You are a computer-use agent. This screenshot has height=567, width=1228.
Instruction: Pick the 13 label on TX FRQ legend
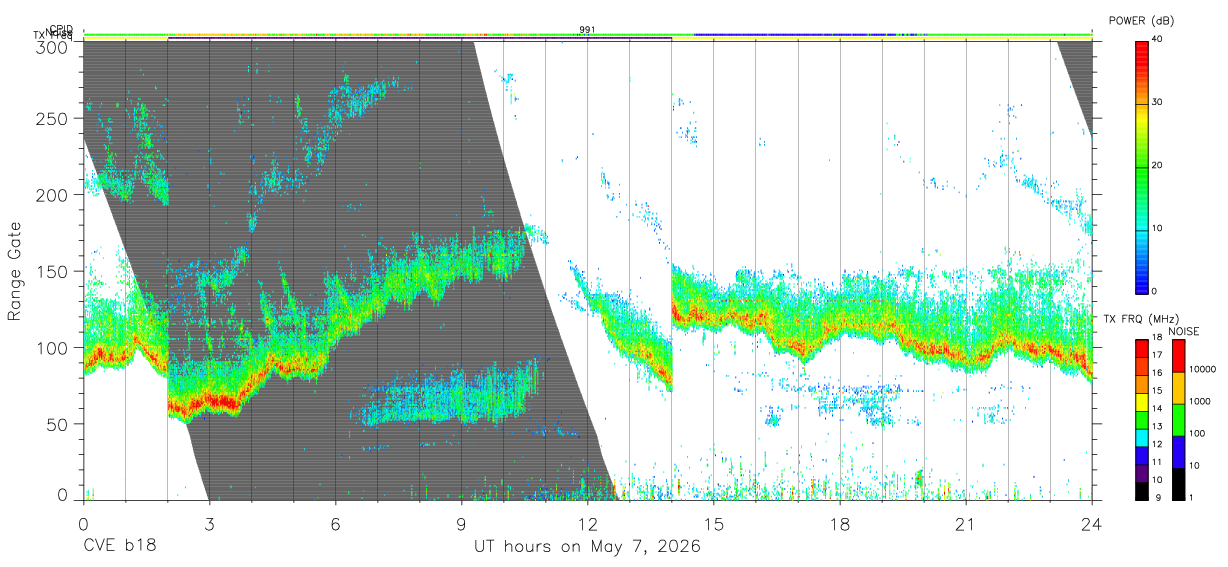[1157, 426]
